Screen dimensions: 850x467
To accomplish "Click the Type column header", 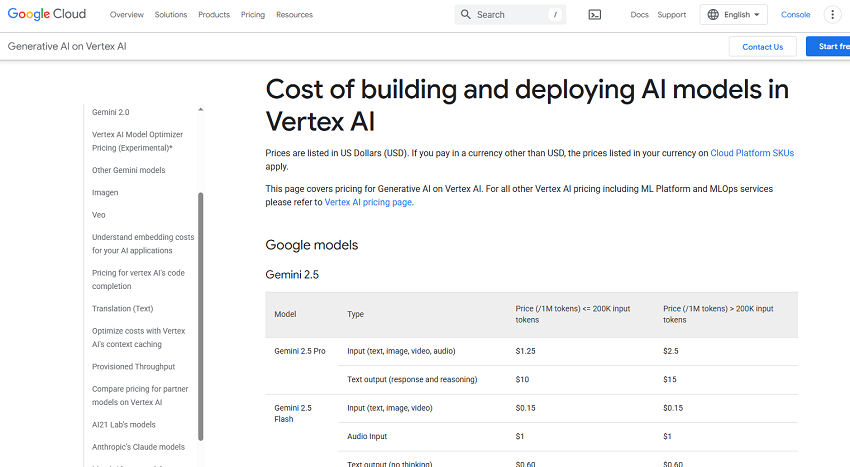I will pos(355,314).
